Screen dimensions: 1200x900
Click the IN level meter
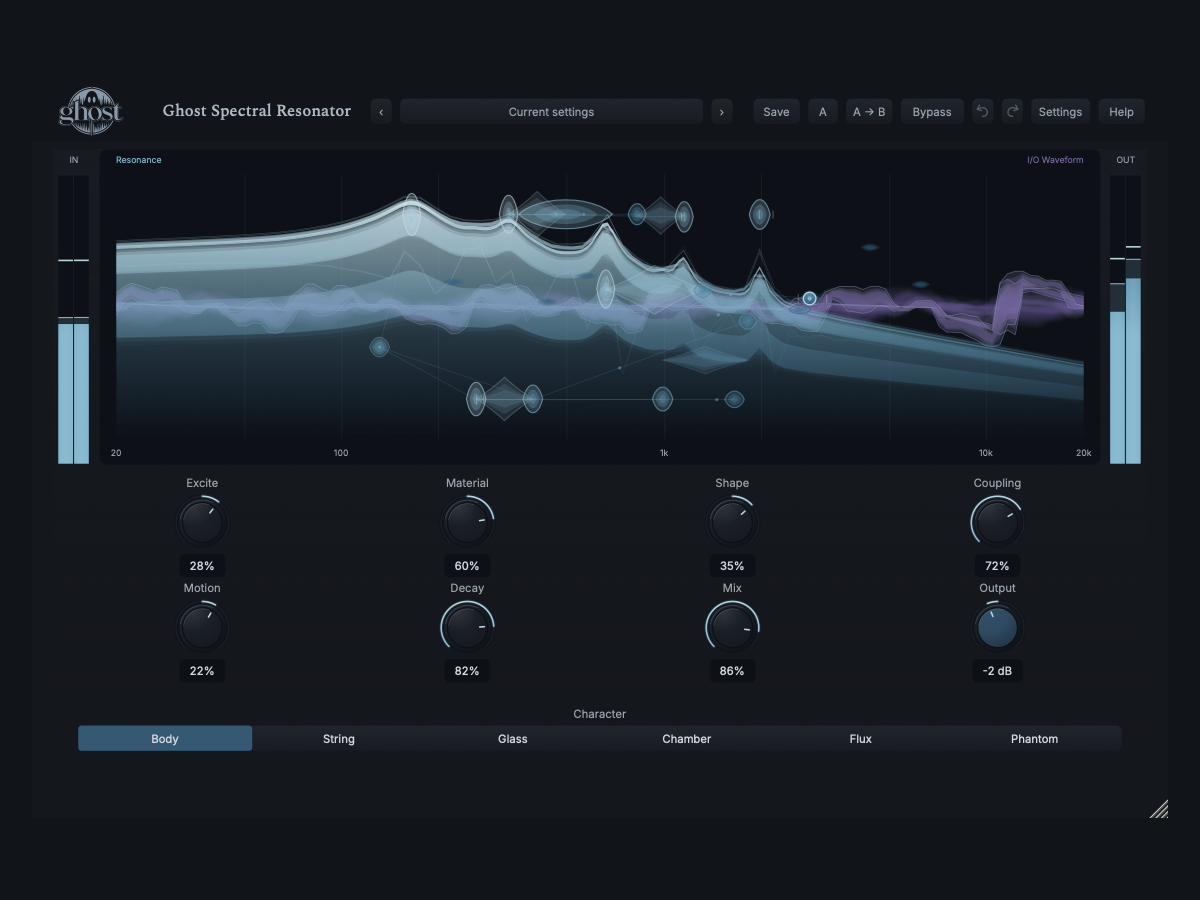pos(73,320)
